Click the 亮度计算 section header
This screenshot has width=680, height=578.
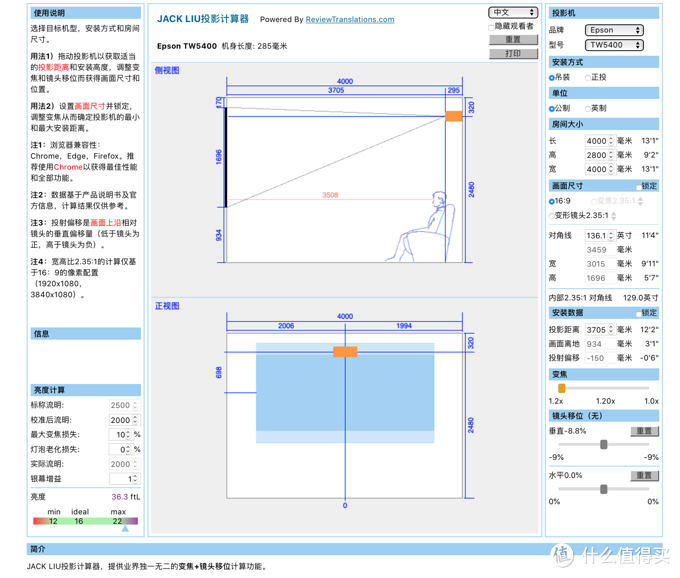85,390
